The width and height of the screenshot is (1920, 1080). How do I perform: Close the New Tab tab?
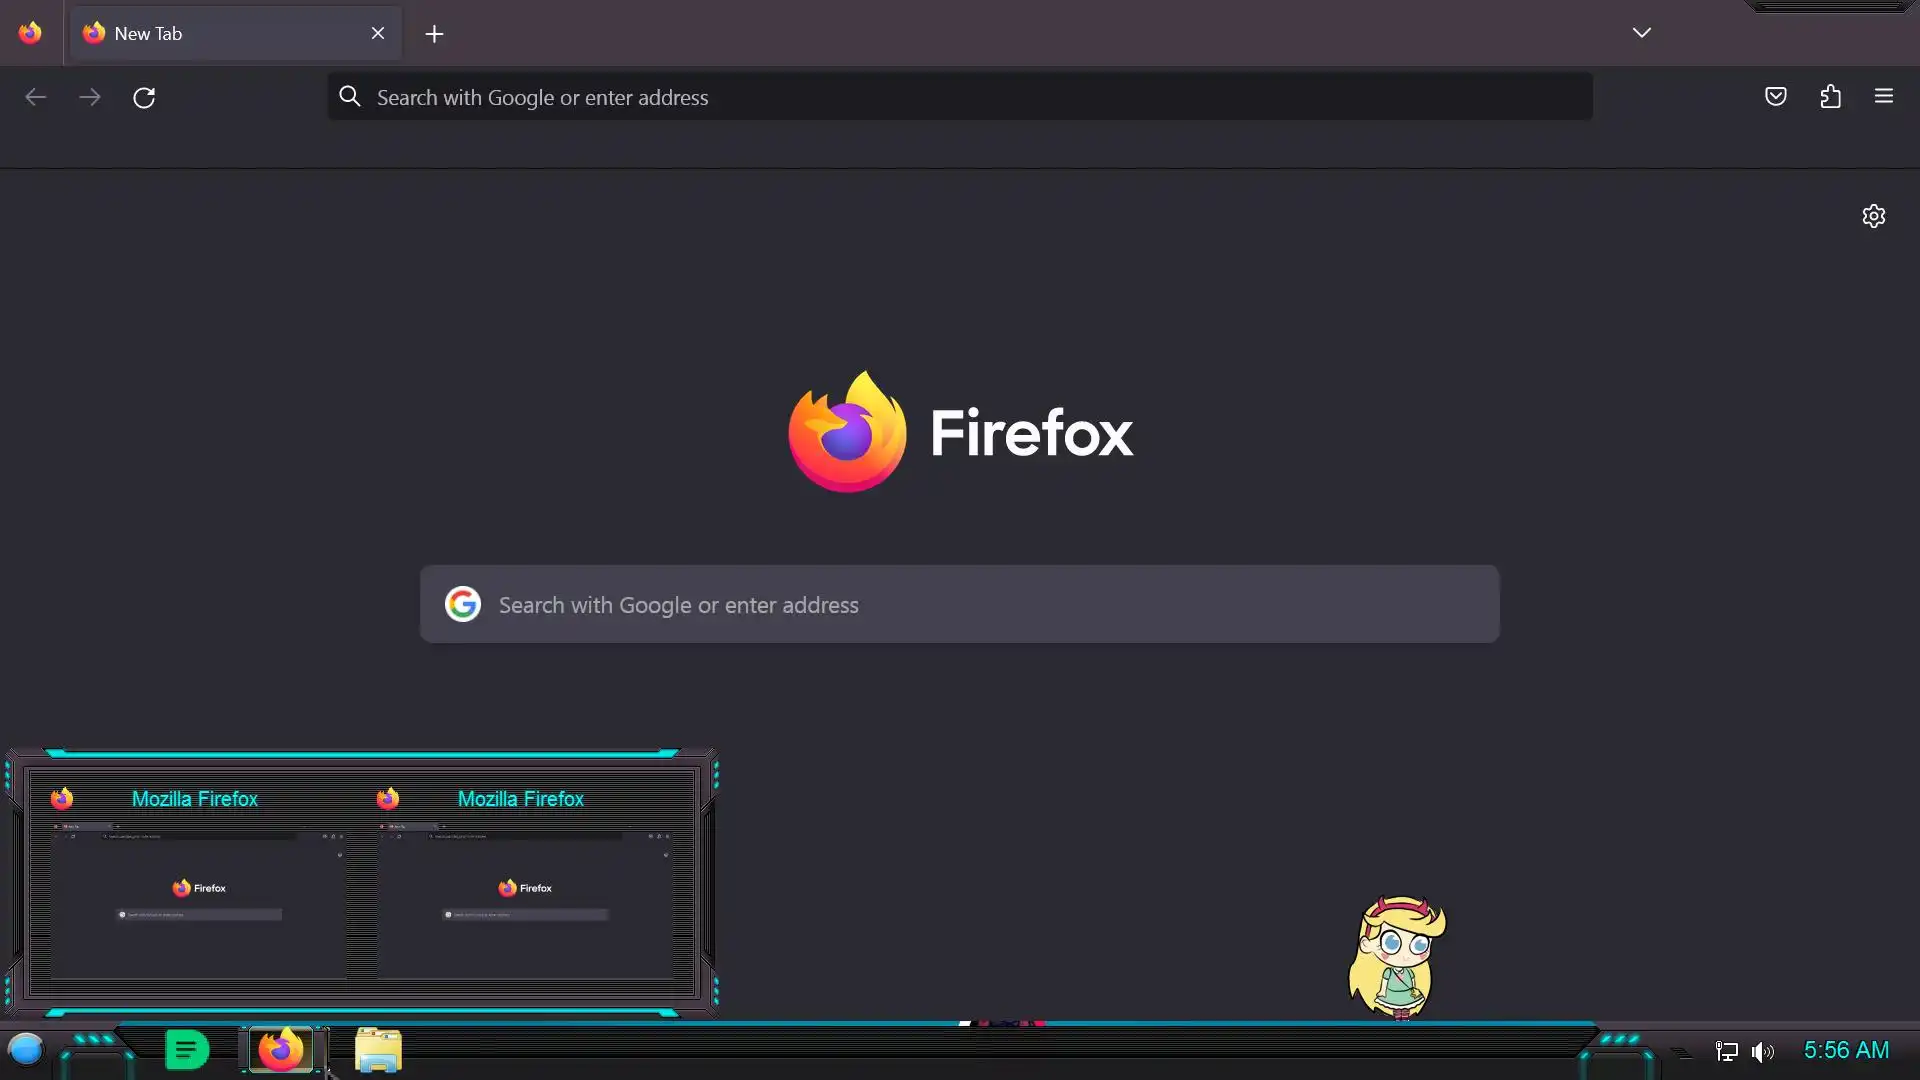[x=378, y=34]
